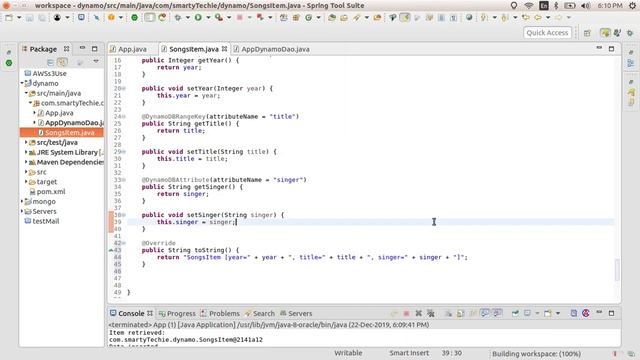Viewport: 640px width, 360px height.
Task: Click the Wi-Fi icon in system tray
Action: [x=529, y=6]
